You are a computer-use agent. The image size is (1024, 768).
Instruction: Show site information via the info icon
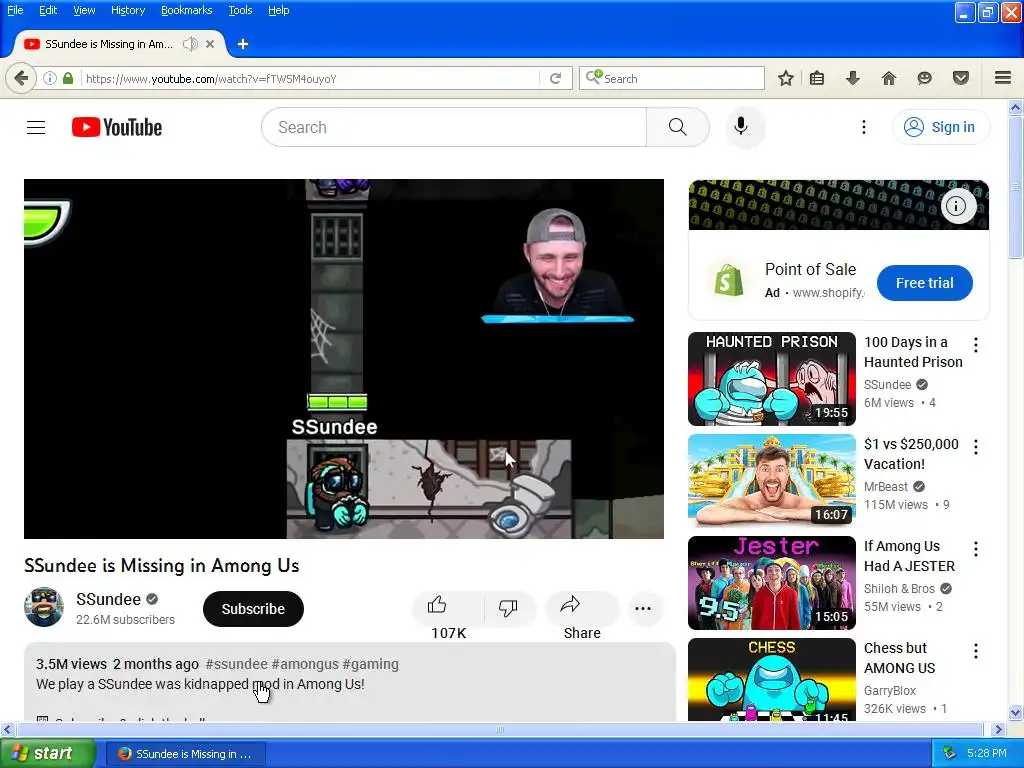coord(50,78)
